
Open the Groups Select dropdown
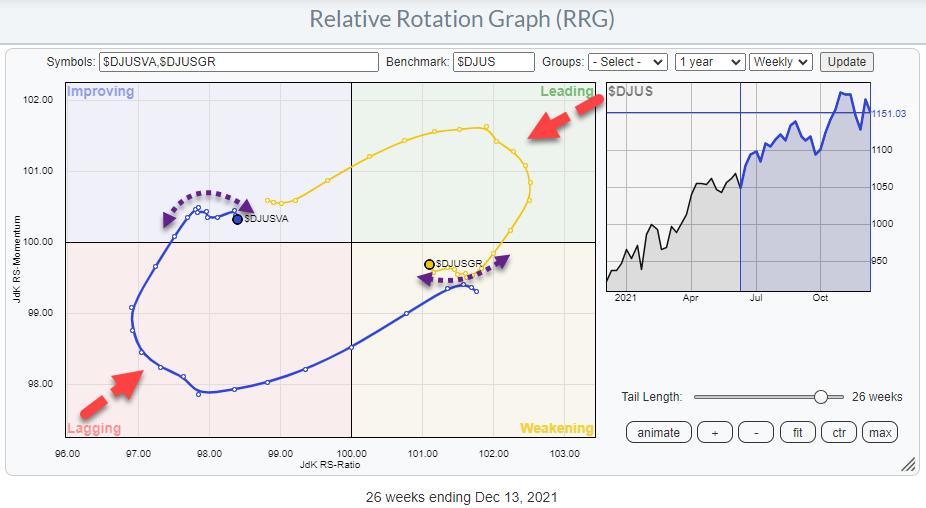tap(627, 62)
